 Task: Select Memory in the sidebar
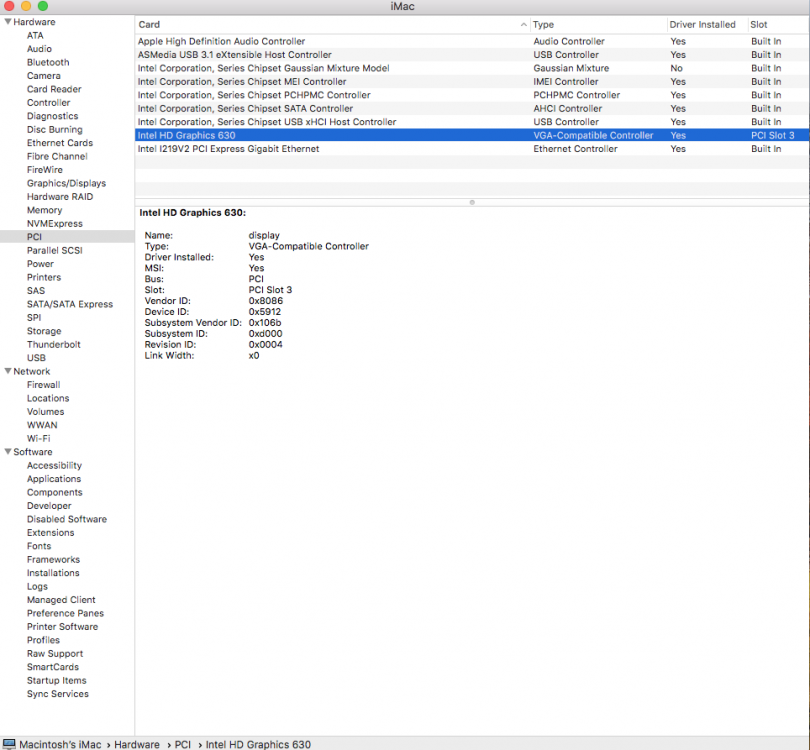(x=44, y=210)
